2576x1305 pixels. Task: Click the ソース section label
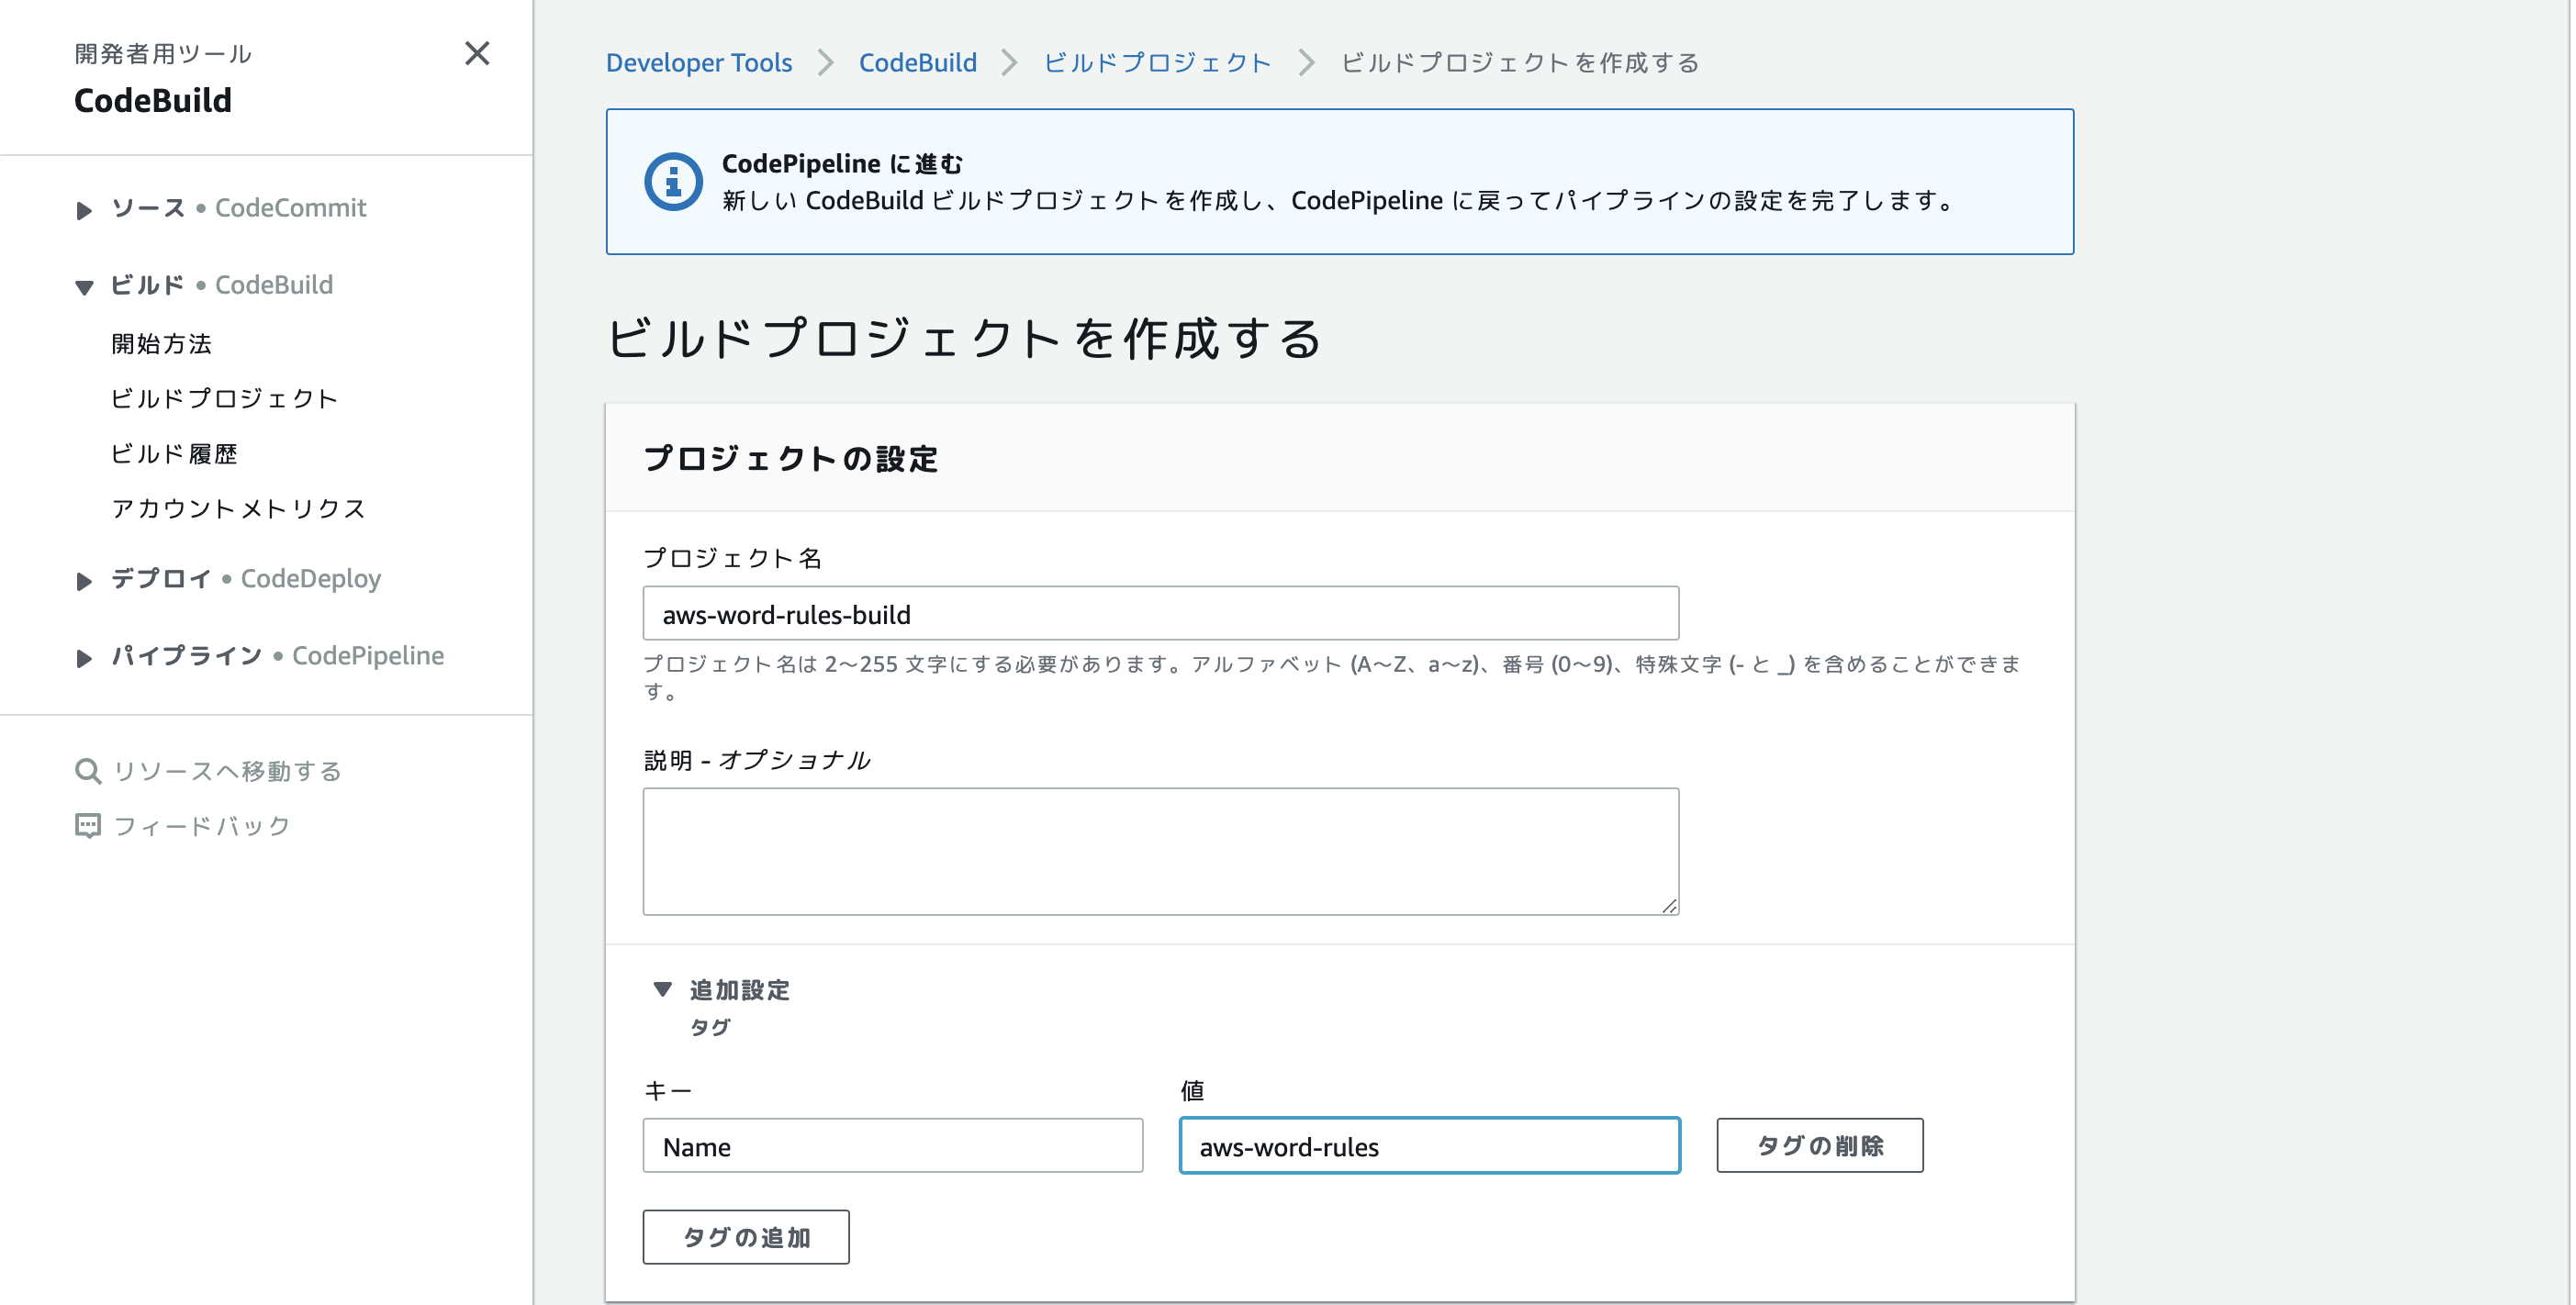point(148,208)
